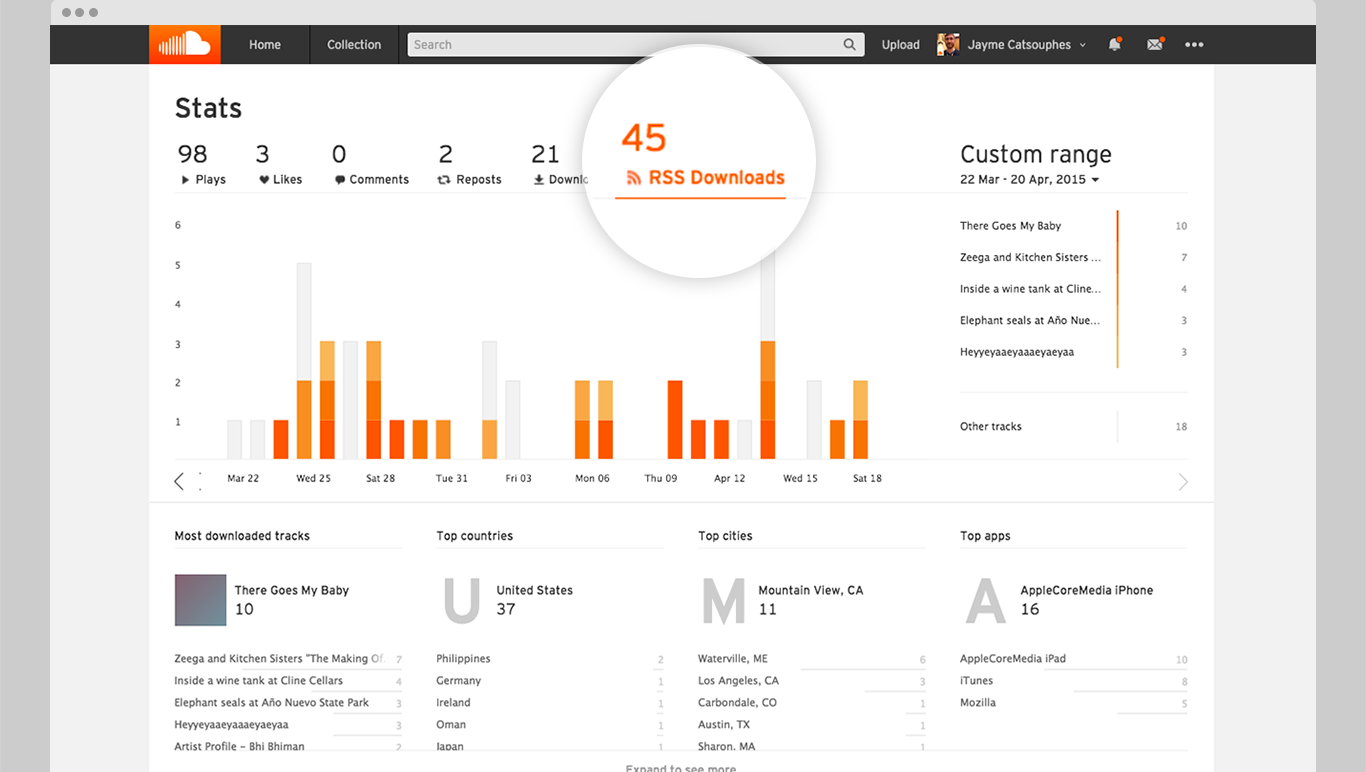
Task: Click the There Goes My Baby thumbnail
Action: pos(200,601)
